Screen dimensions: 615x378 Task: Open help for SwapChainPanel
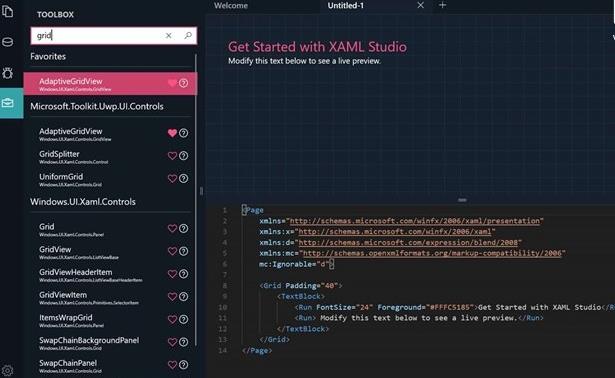click(x=183, y=365)
